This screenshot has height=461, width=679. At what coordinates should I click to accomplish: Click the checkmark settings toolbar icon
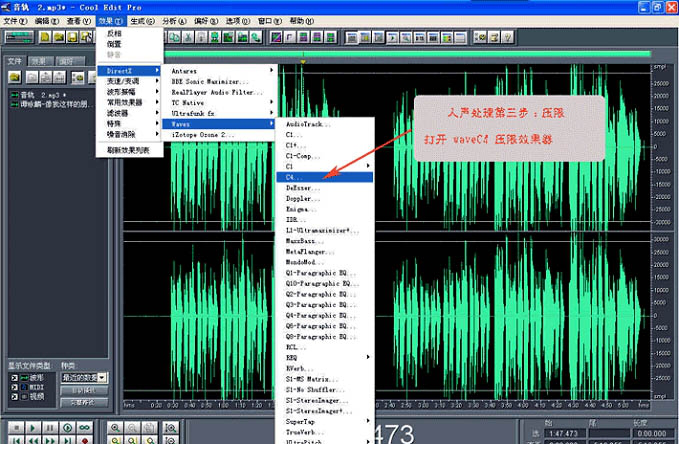pos(480,38)
